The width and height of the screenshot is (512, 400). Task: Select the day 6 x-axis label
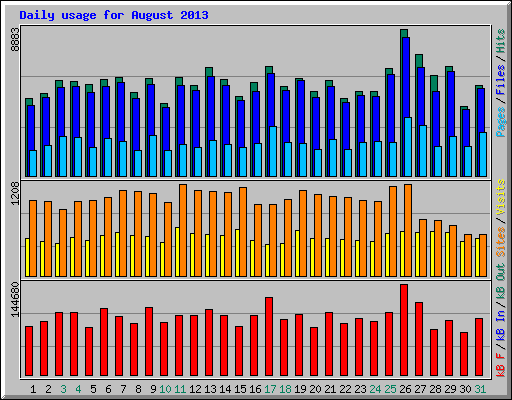point(108,389)
